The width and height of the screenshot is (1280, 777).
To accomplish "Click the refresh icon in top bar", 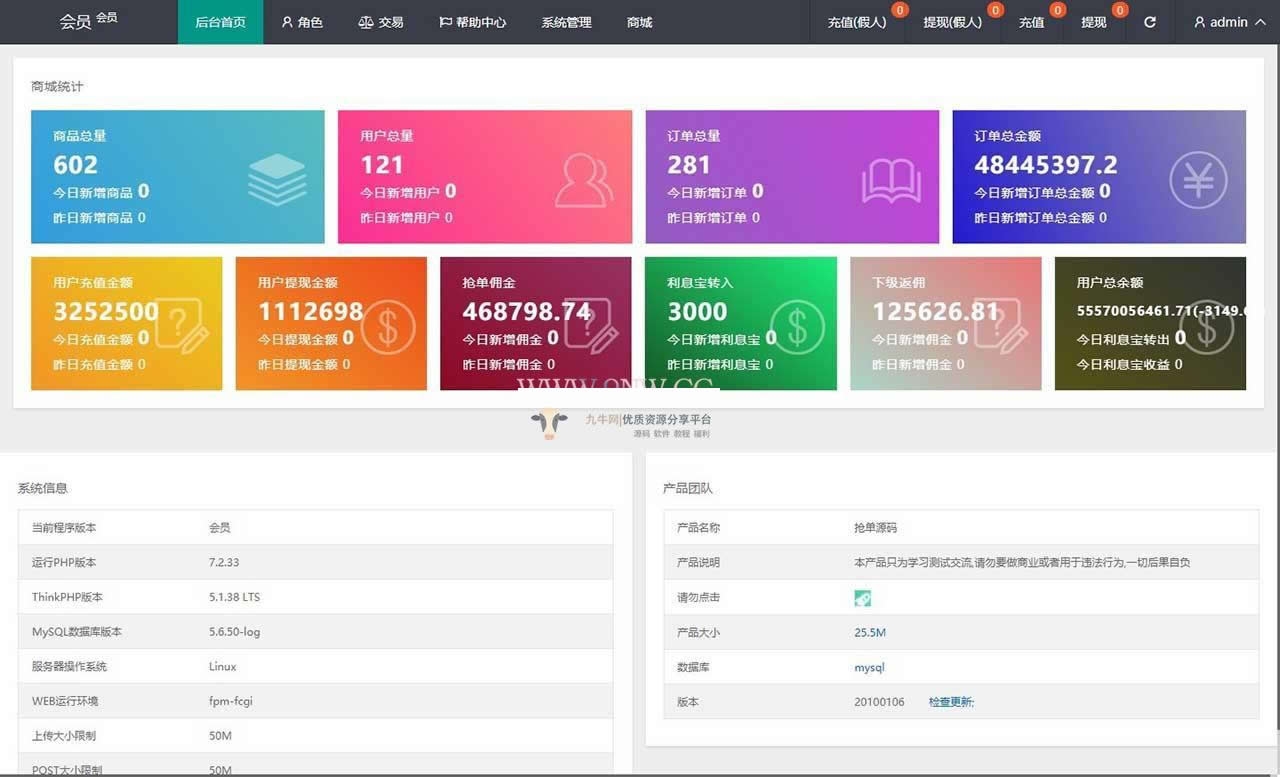I will coord(1150,22).
